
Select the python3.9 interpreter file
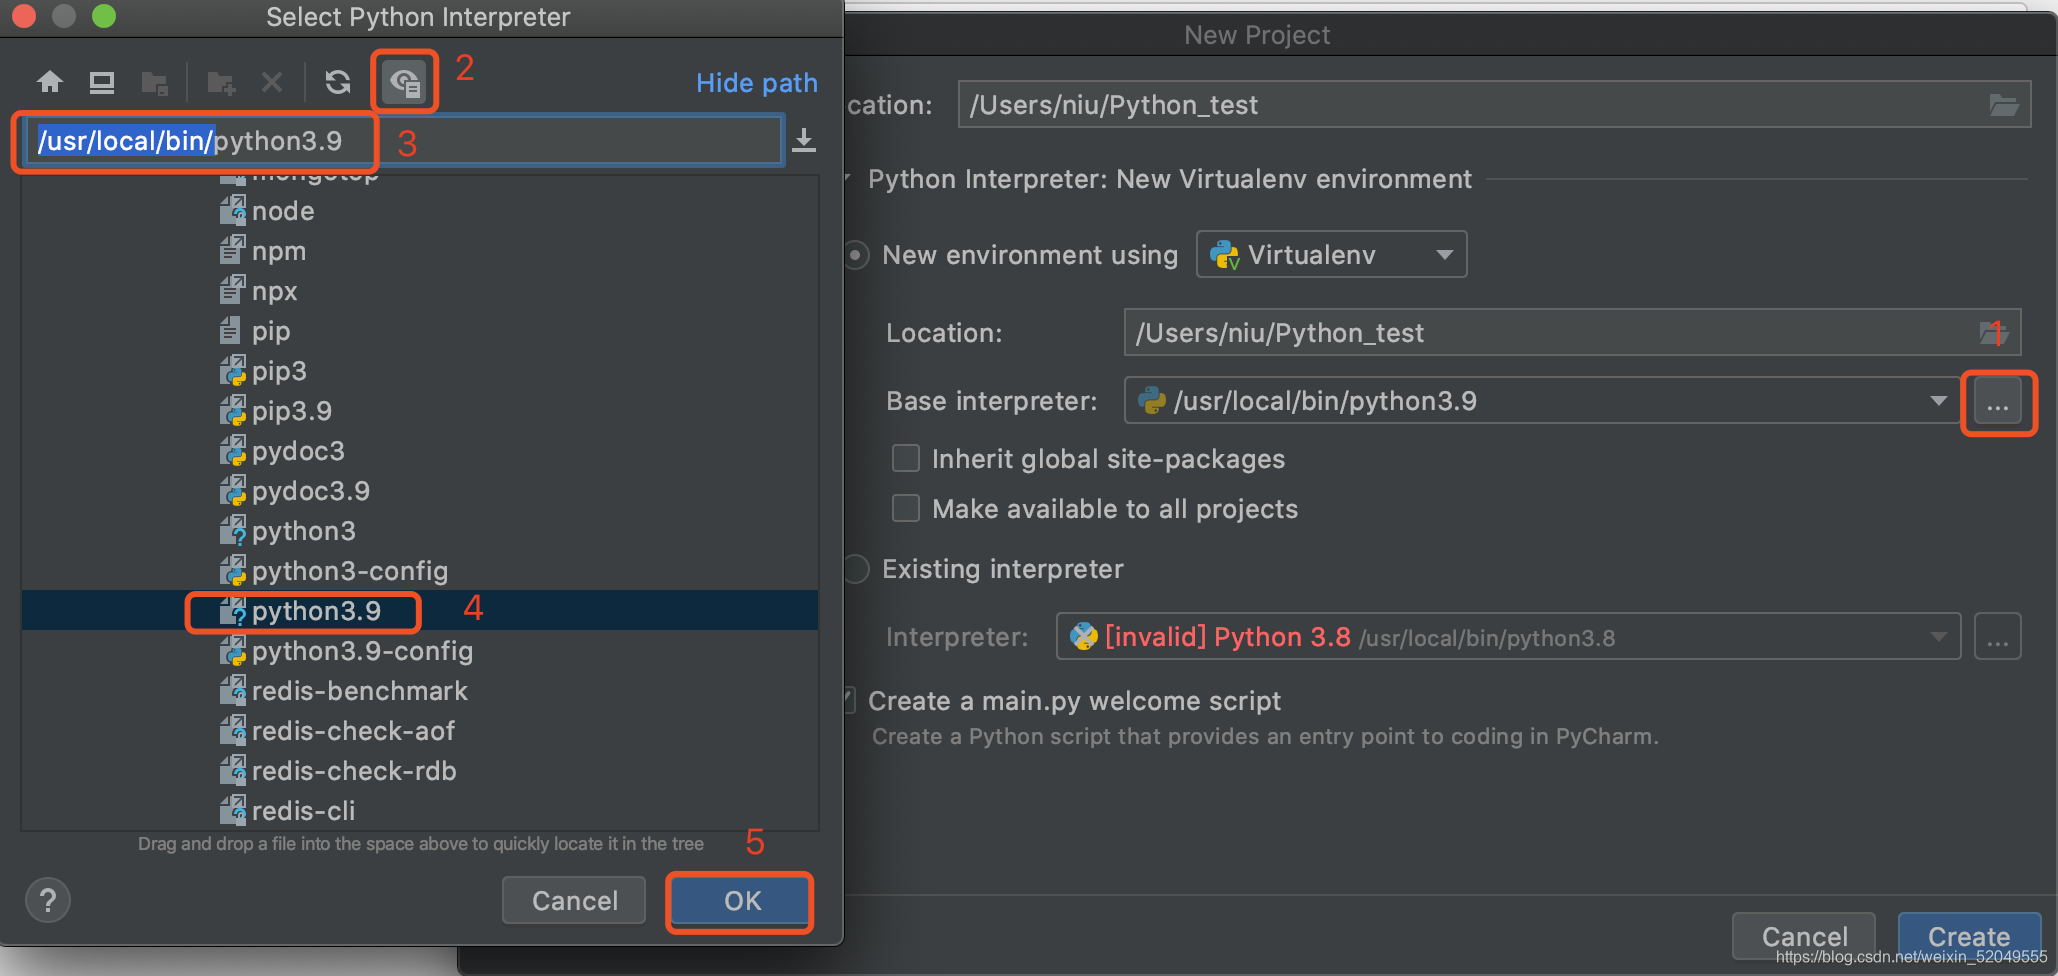(x=420, y=611)
